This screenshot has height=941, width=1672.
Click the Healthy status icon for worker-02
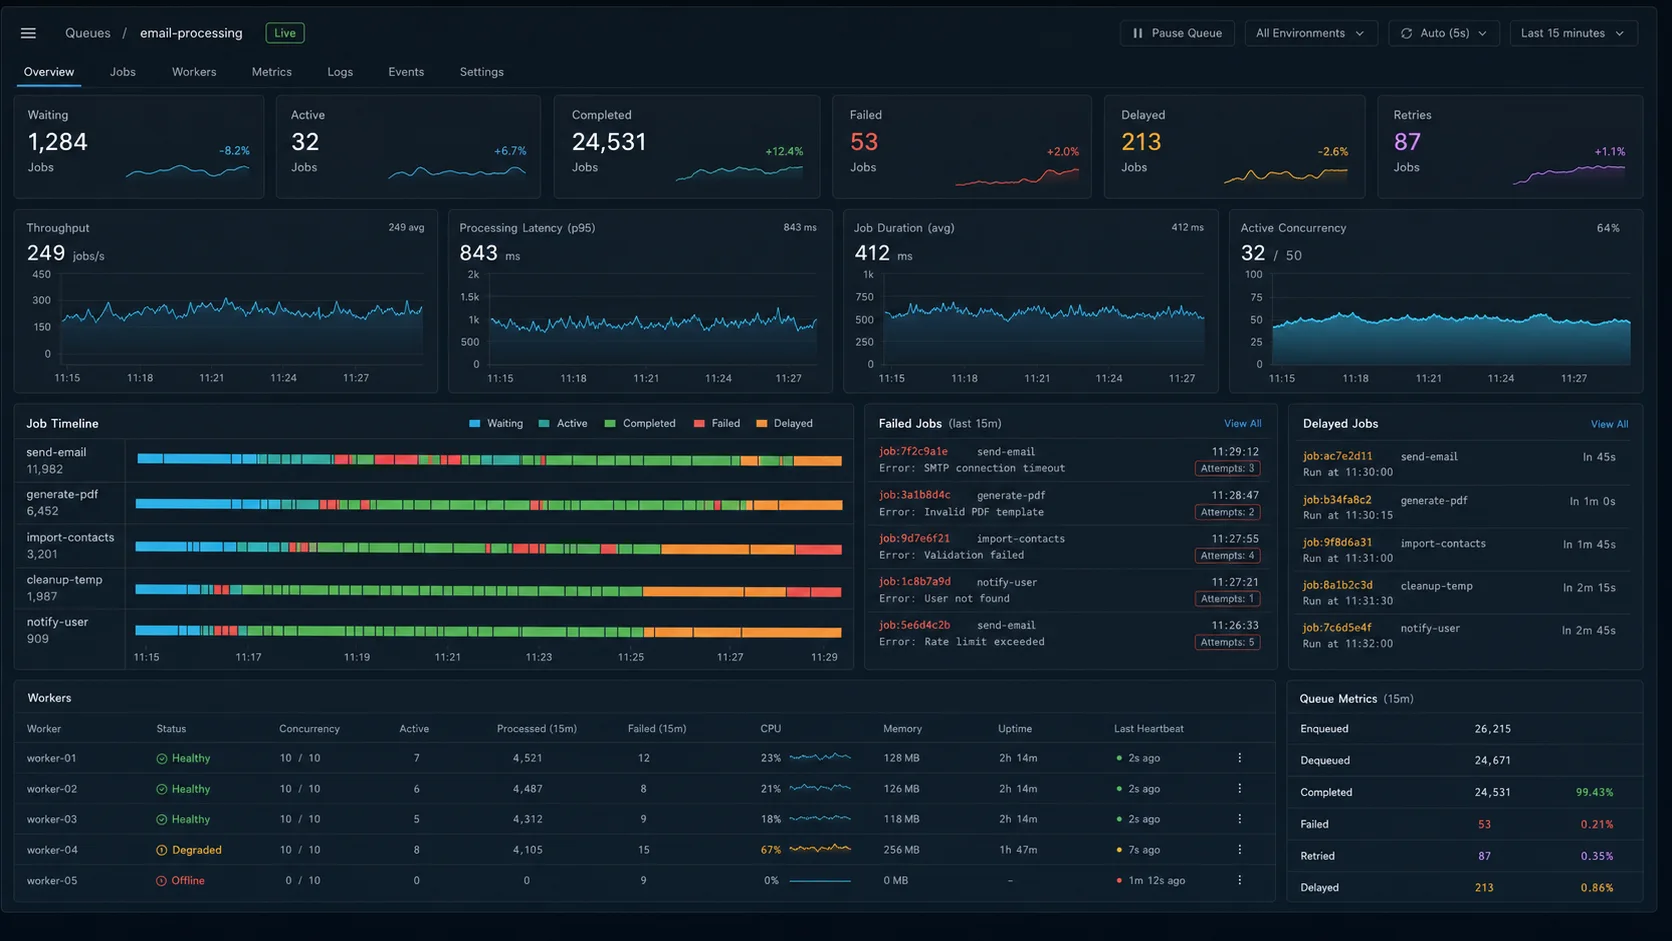click(161, 789)
